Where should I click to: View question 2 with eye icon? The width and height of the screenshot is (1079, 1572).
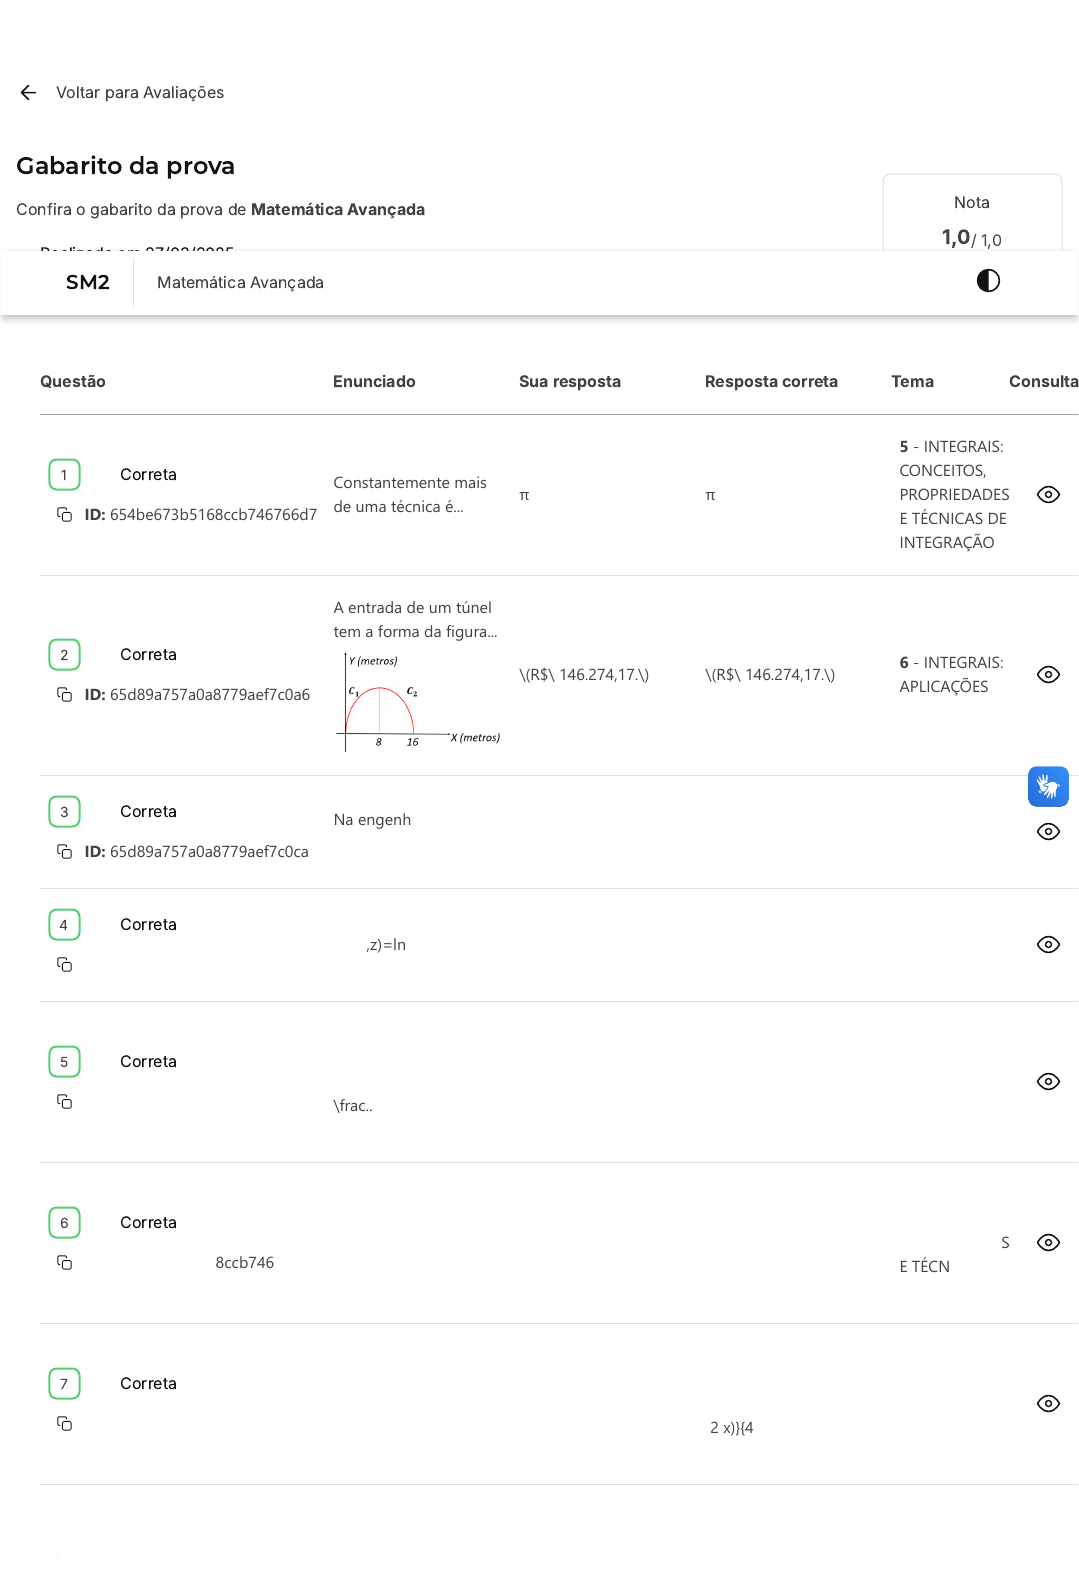coord(1048,675)
